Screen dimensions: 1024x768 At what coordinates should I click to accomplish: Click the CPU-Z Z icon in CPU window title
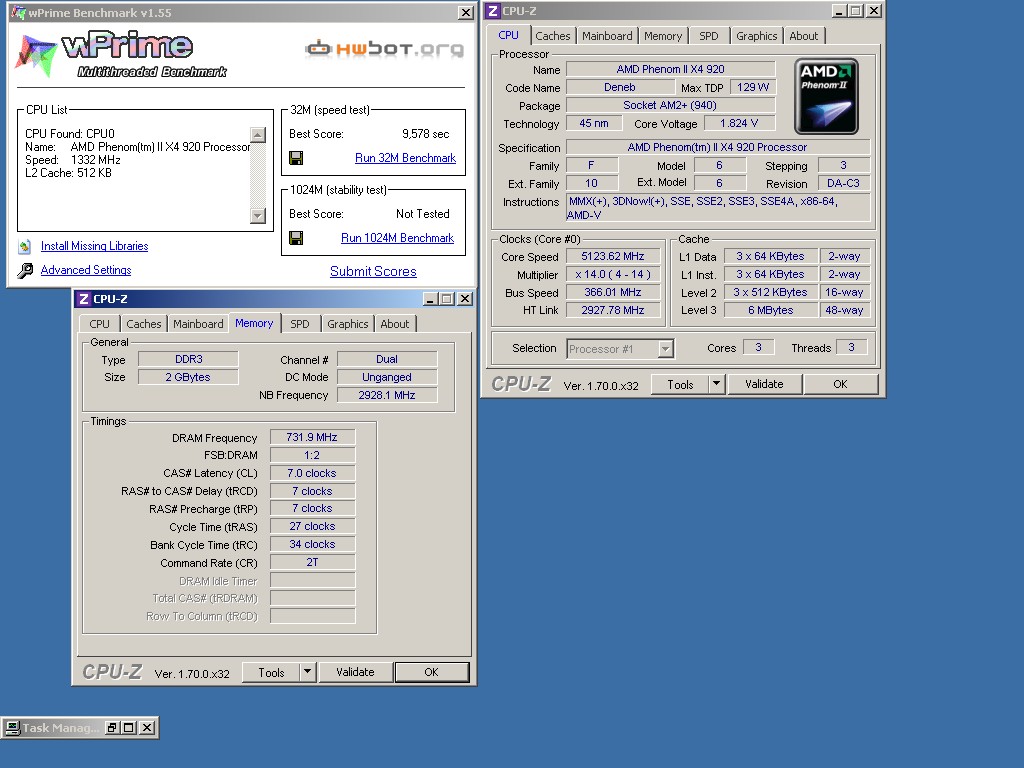(493, 11)
